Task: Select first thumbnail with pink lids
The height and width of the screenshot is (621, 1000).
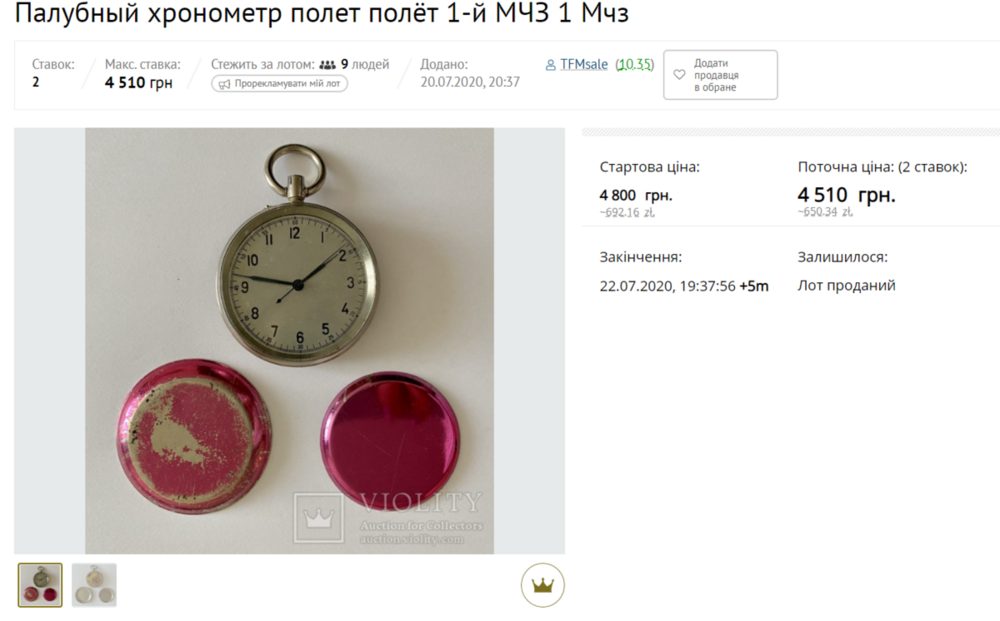Action: [40, 585]
